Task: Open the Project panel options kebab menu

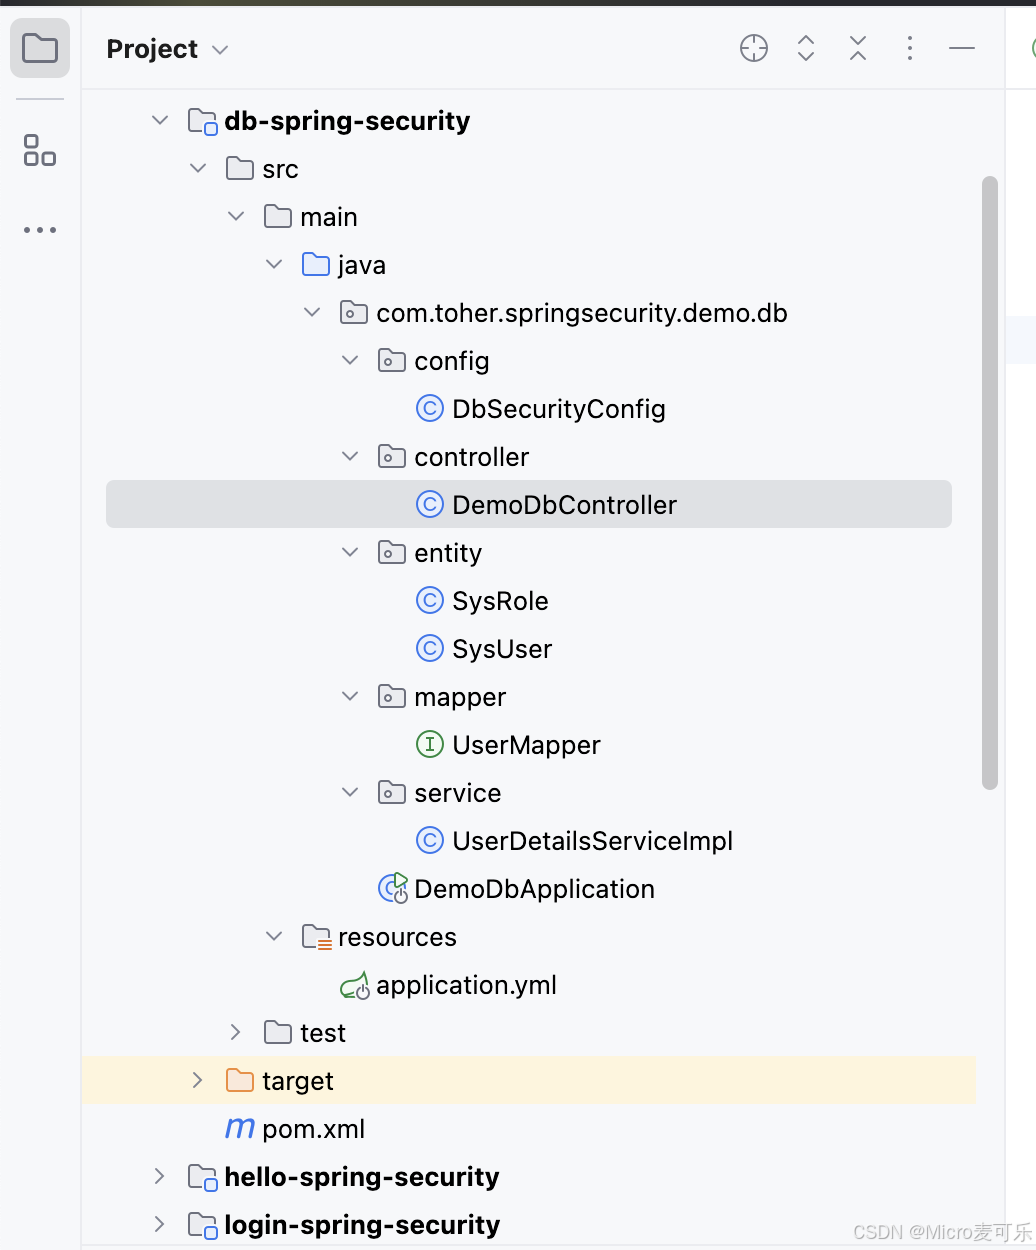Action: [x=909, y=48]
